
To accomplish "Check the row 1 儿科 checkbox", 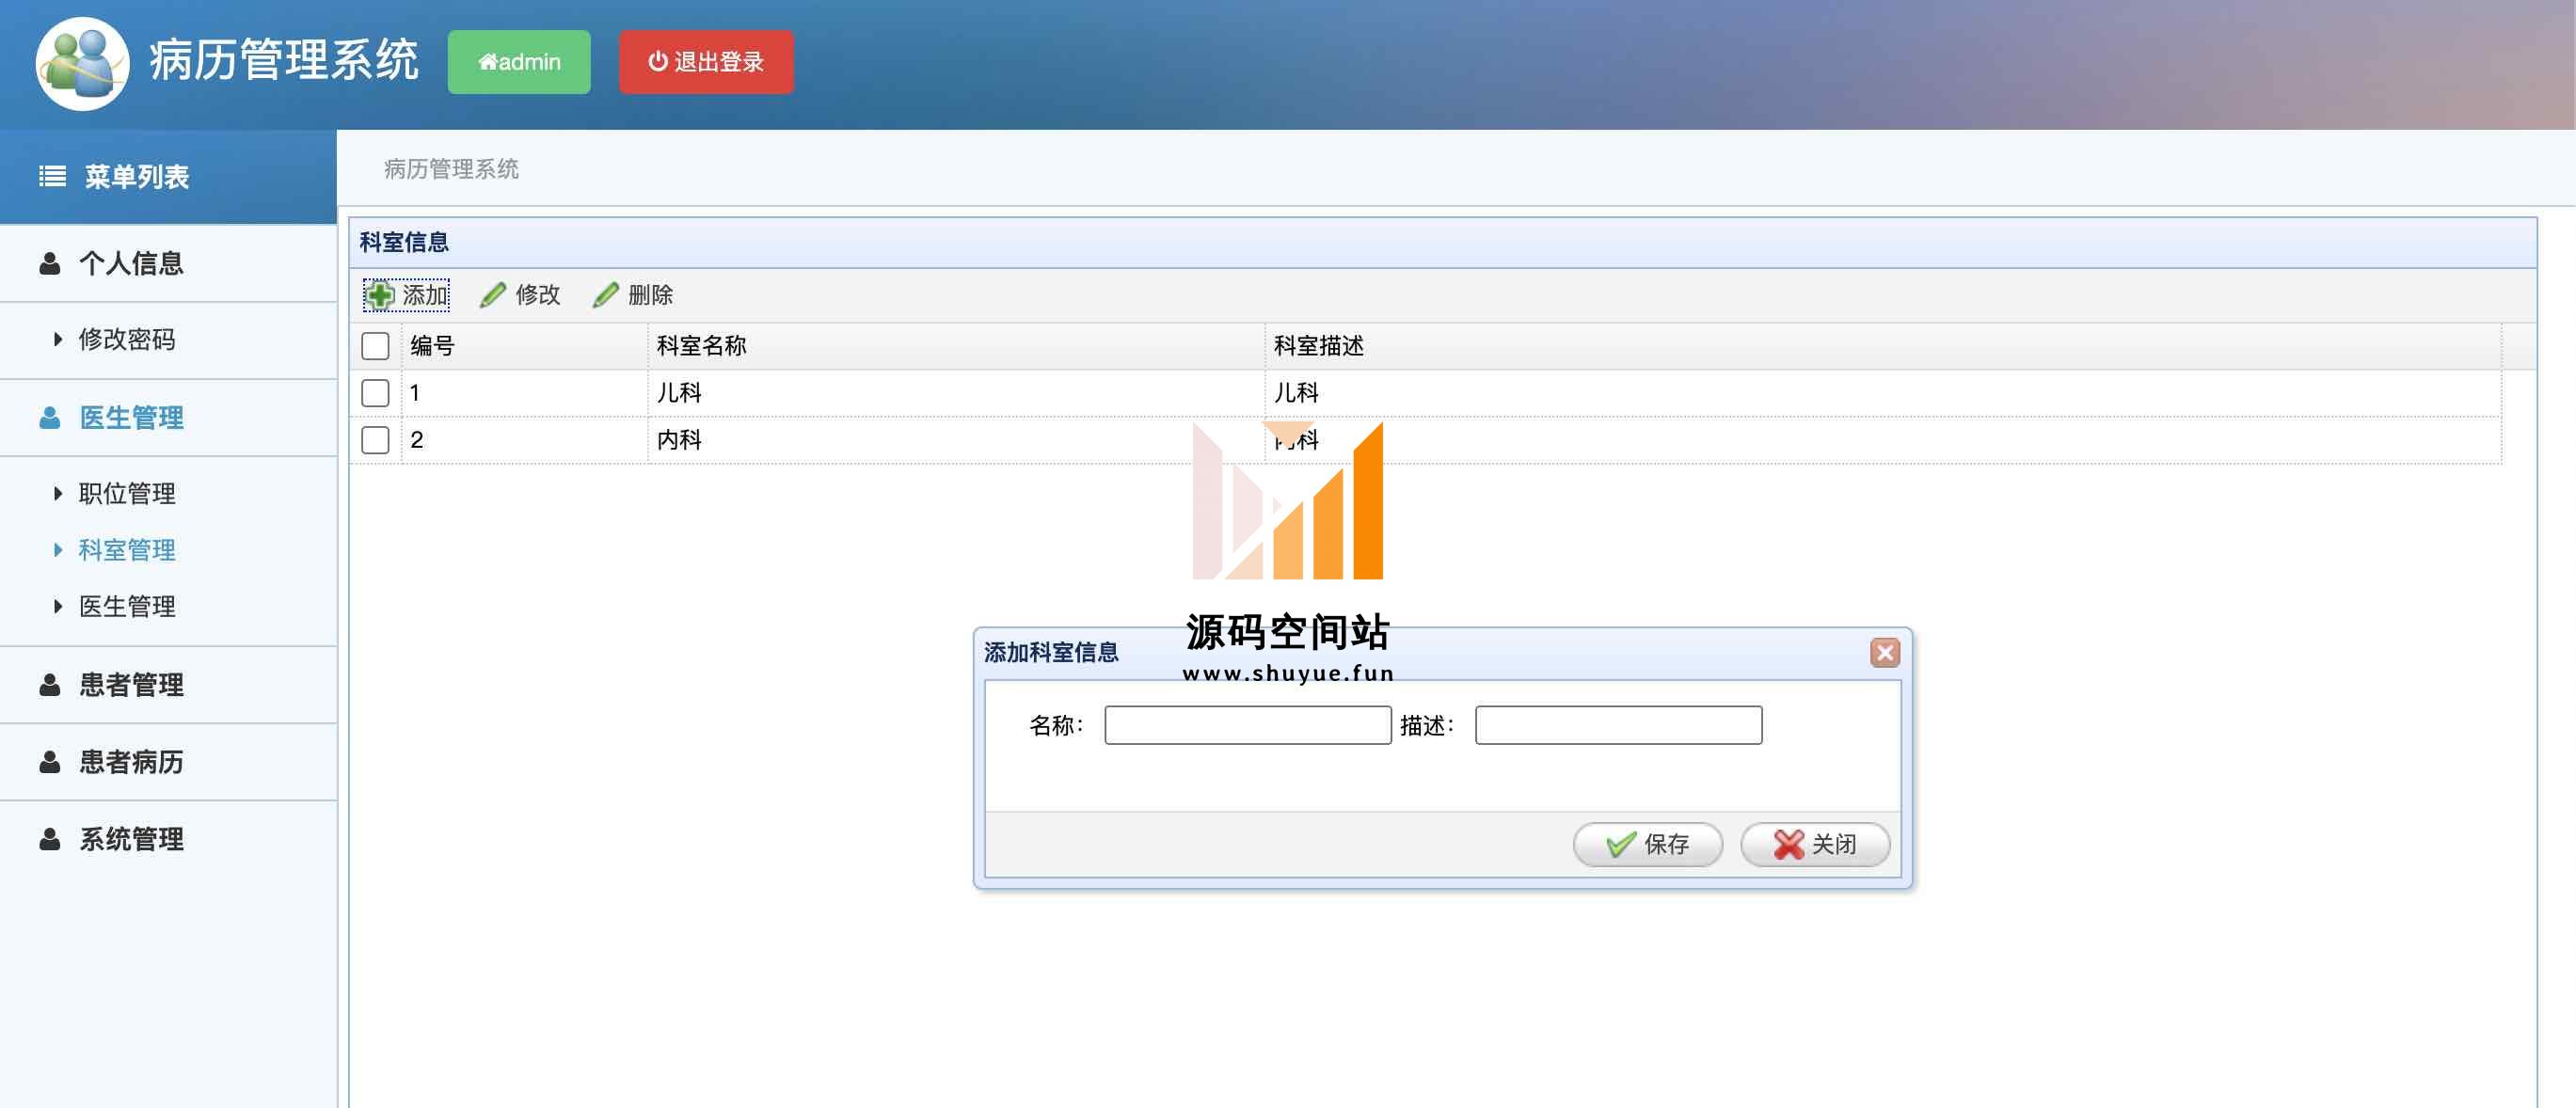I will coord(375,393).
